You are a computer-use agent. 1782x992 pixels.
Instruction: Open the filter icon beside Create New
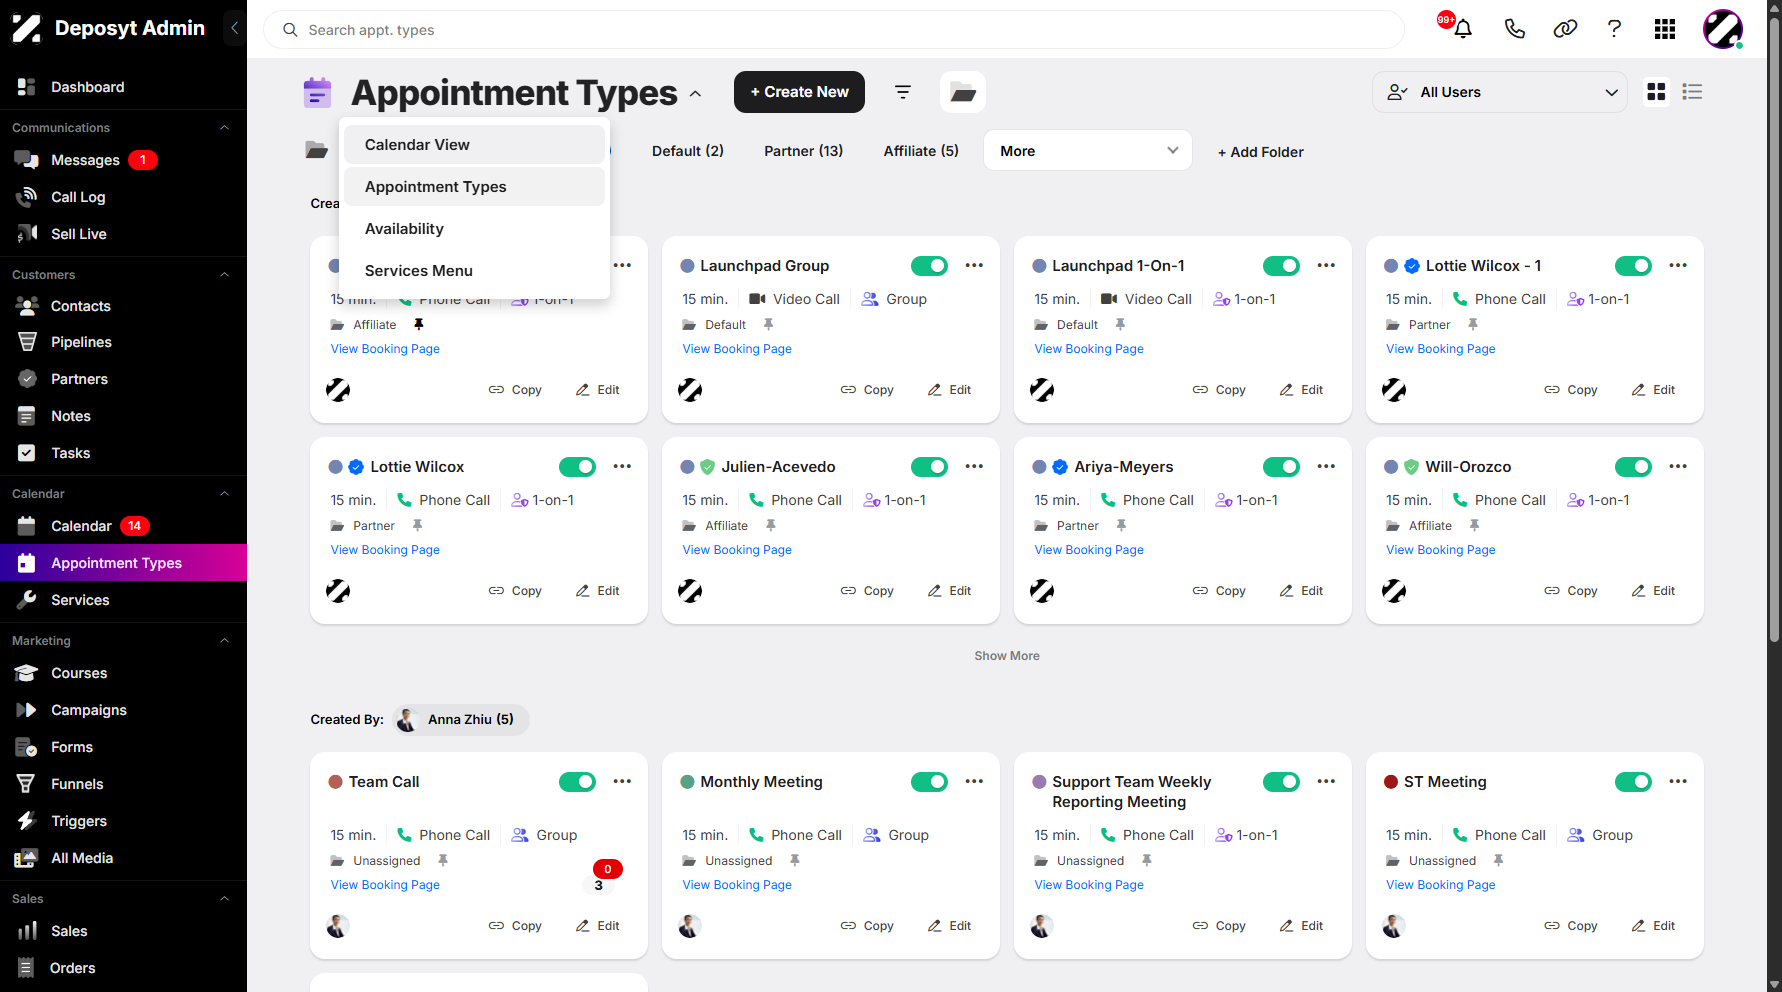pos(903,92)
